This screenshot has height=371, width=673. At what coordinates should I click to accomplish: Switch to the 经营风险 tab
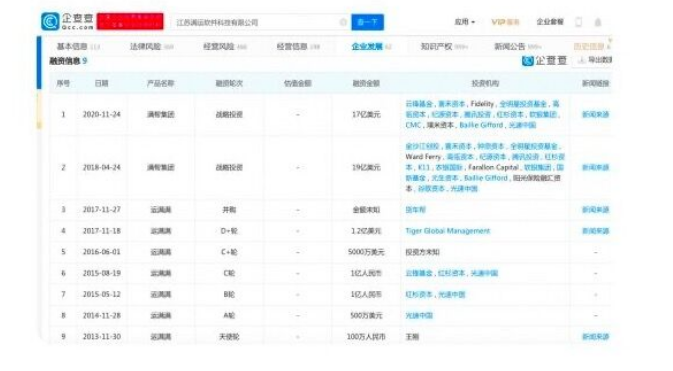[225, 46]
